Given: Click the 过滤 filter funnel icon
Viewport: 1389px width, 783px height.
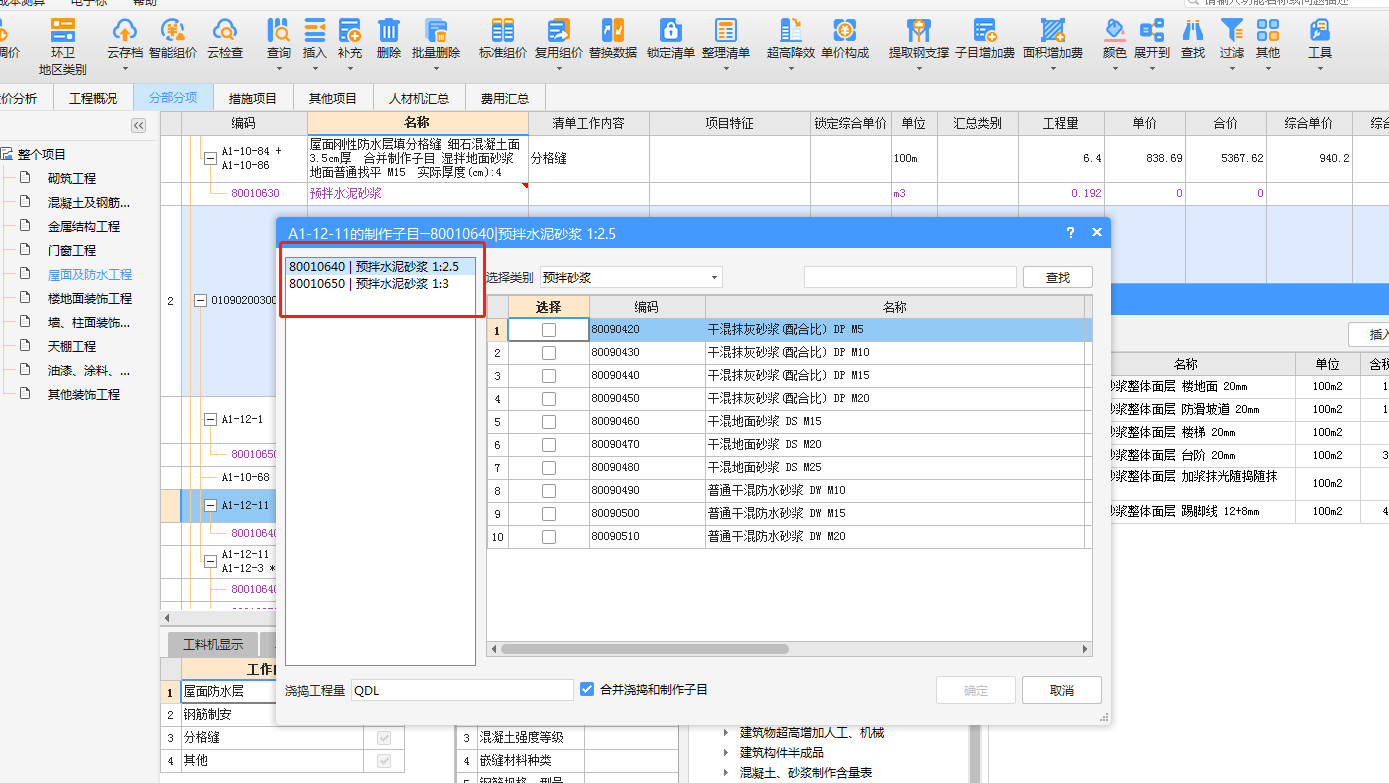Looking at the screenshot, I should coord(1232,31).
